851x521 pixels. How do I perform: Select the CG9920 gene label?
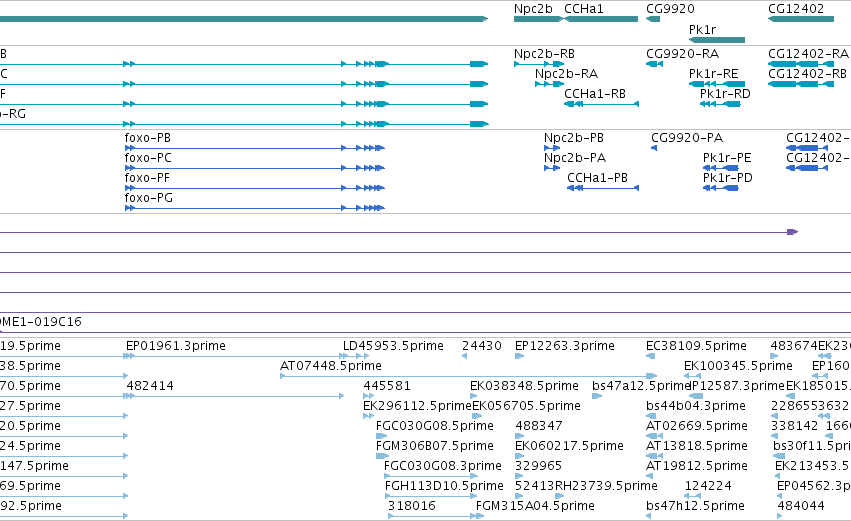pos(670,9)
